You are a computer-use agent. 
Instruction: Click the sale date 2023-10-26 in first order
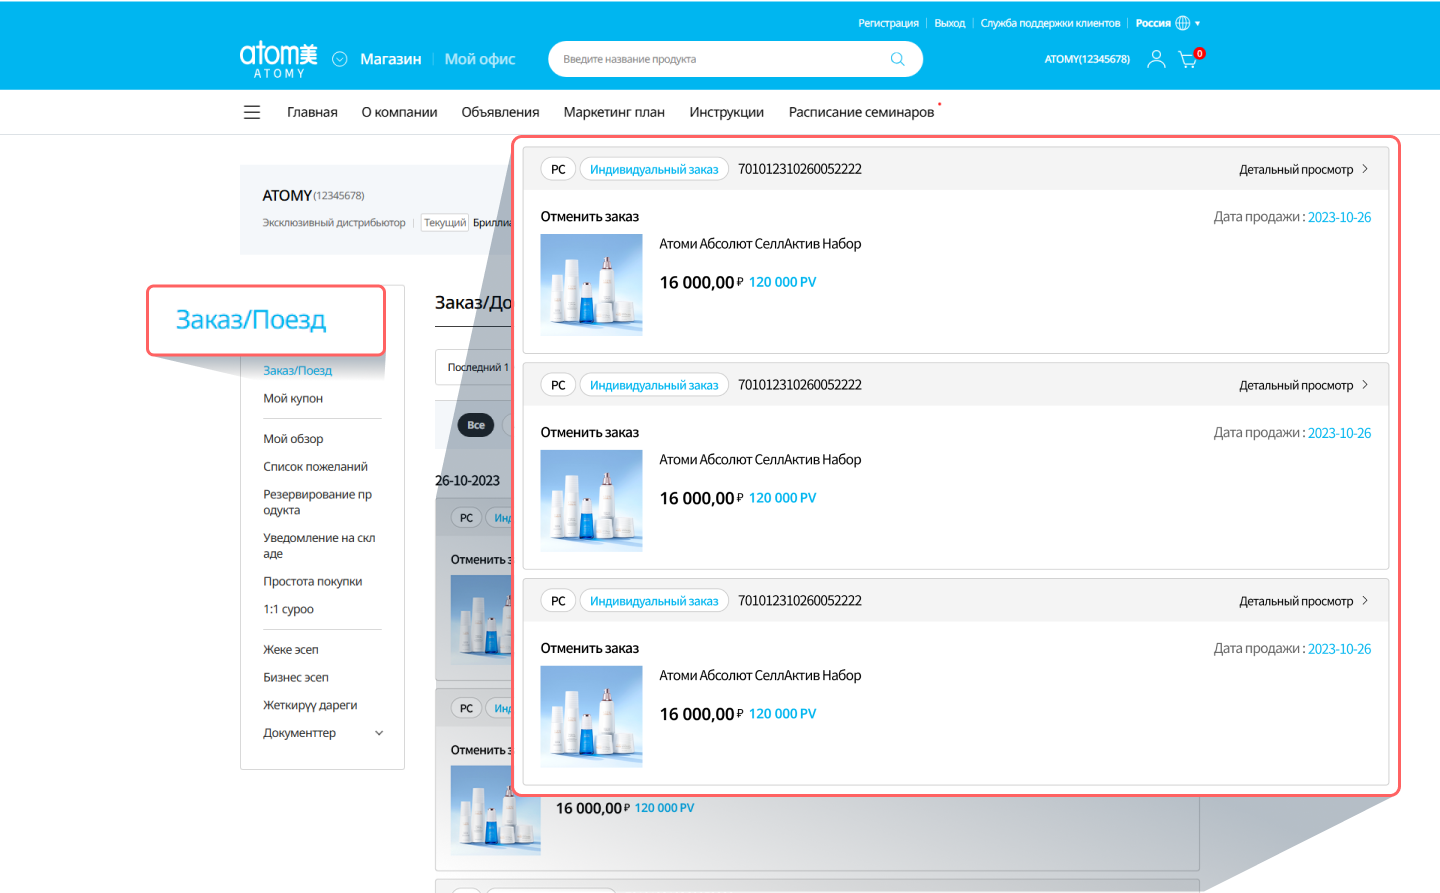(x=1339, y=217)
